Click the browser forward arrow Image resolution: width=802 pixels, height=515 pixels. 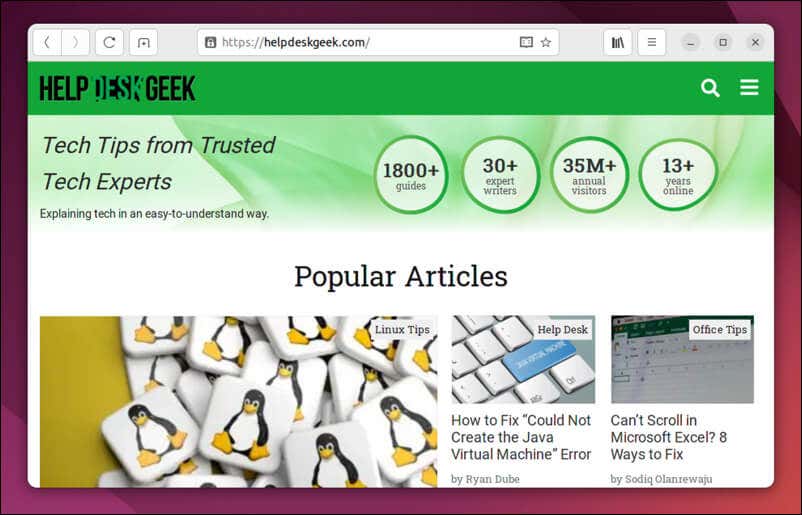coord(75,42)
